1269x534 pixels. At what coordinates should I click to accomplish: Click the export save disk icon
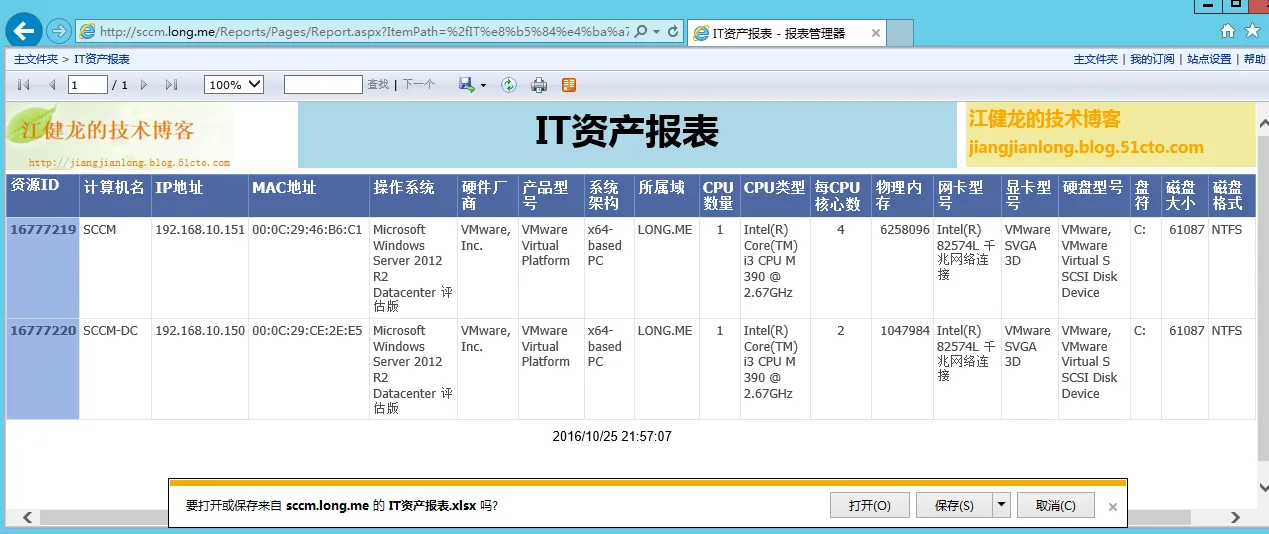point(466,85)
